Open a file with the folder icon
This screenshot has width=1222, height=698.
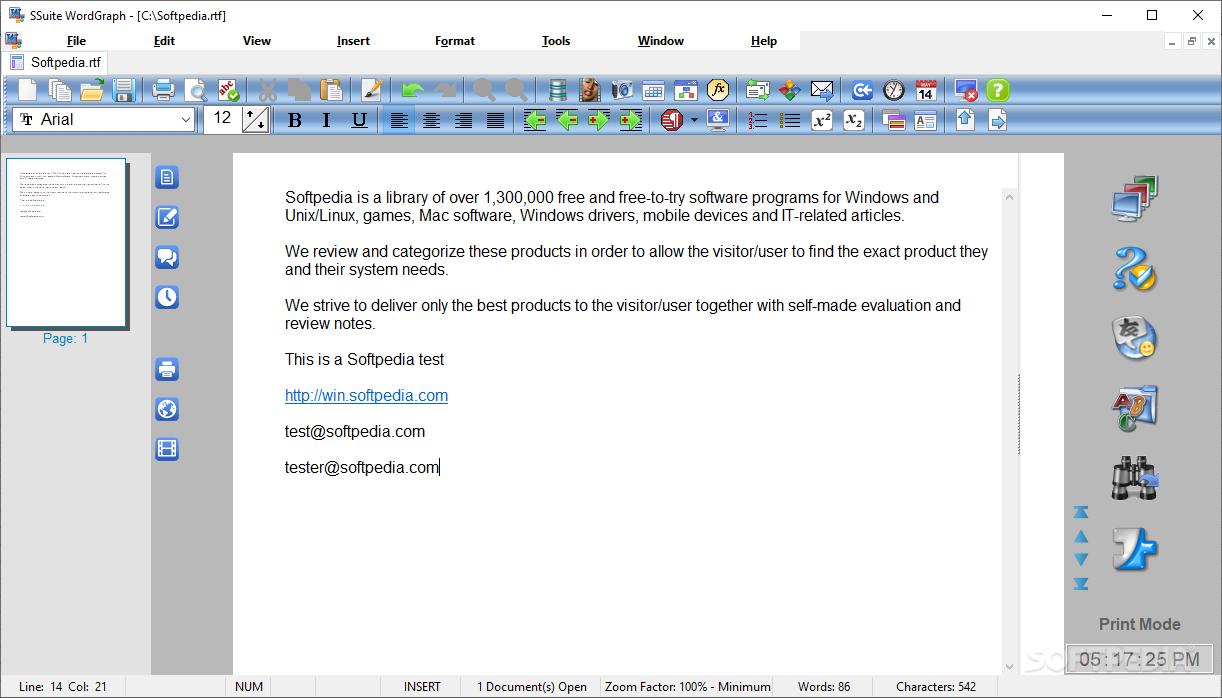(x=92, y=90)
